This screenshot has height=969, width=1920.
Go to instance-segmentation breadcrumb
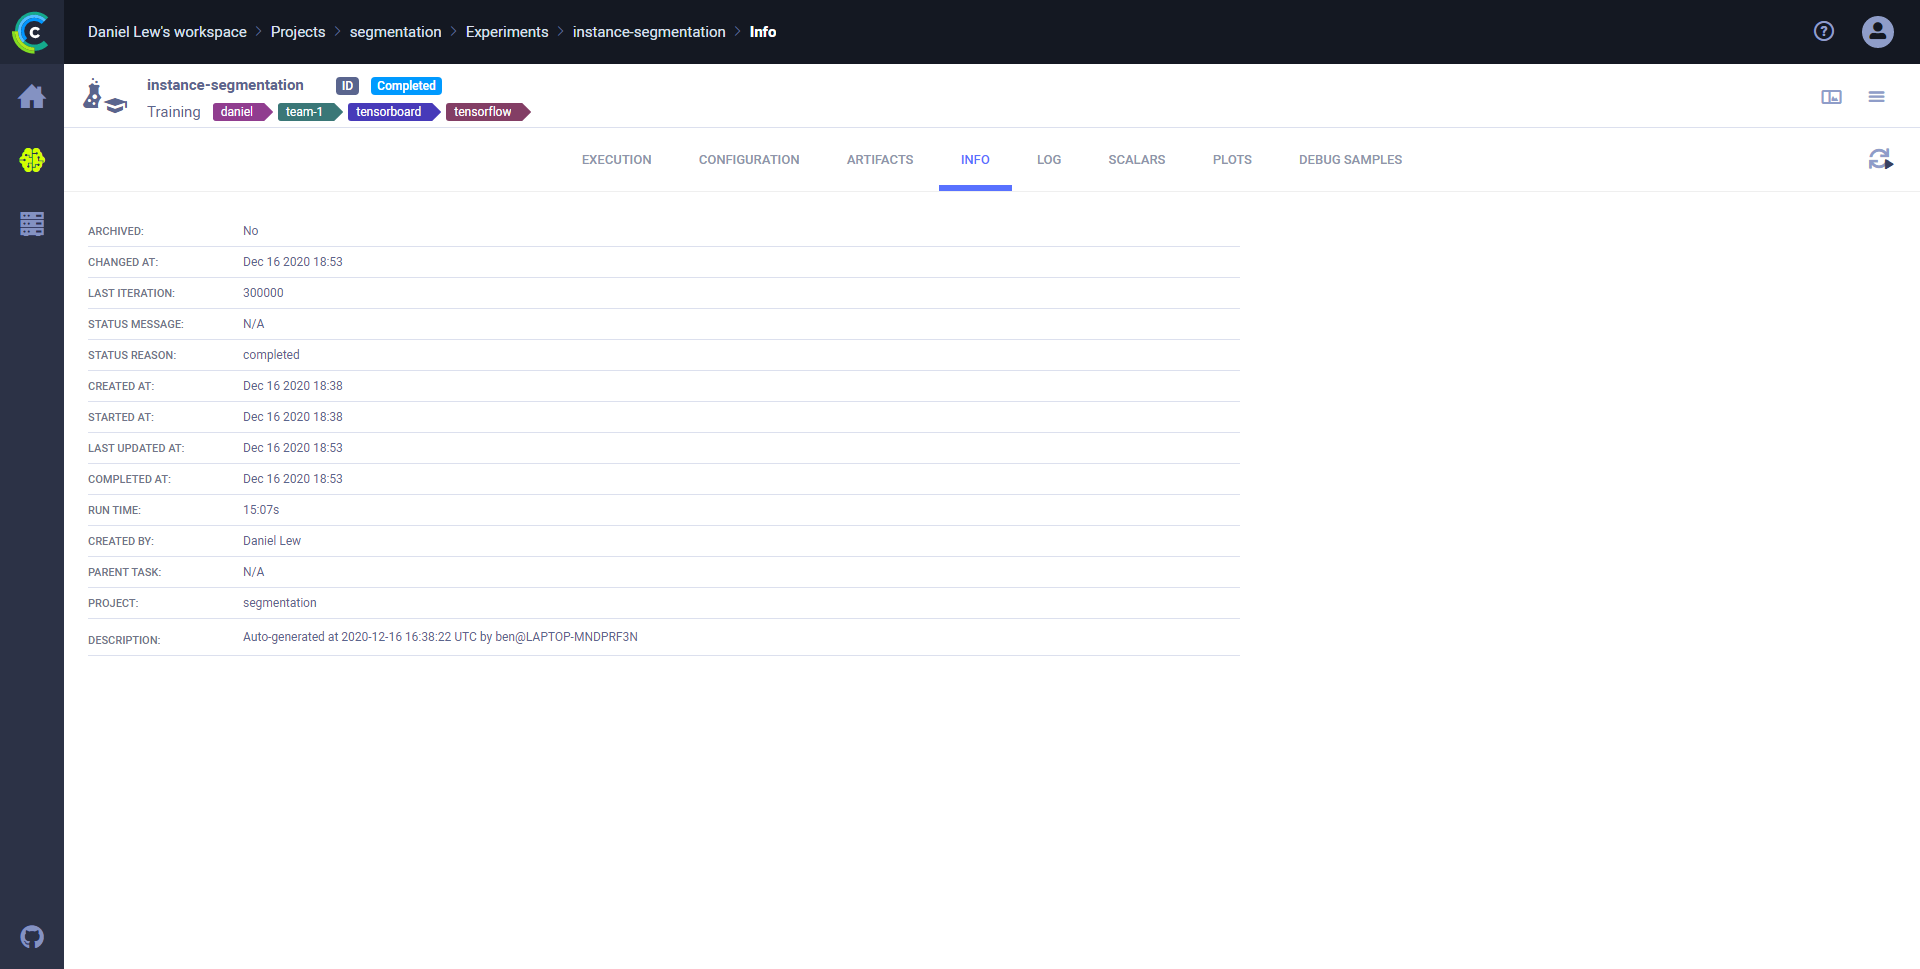pos(649,32)
